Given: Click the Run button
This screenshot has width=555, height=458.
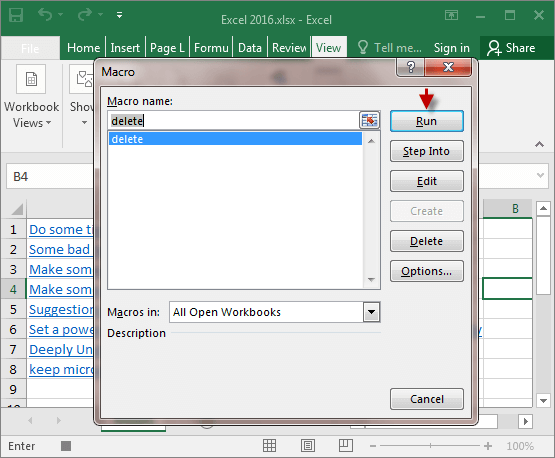Looking at the screenshot, I should (427, 121).
